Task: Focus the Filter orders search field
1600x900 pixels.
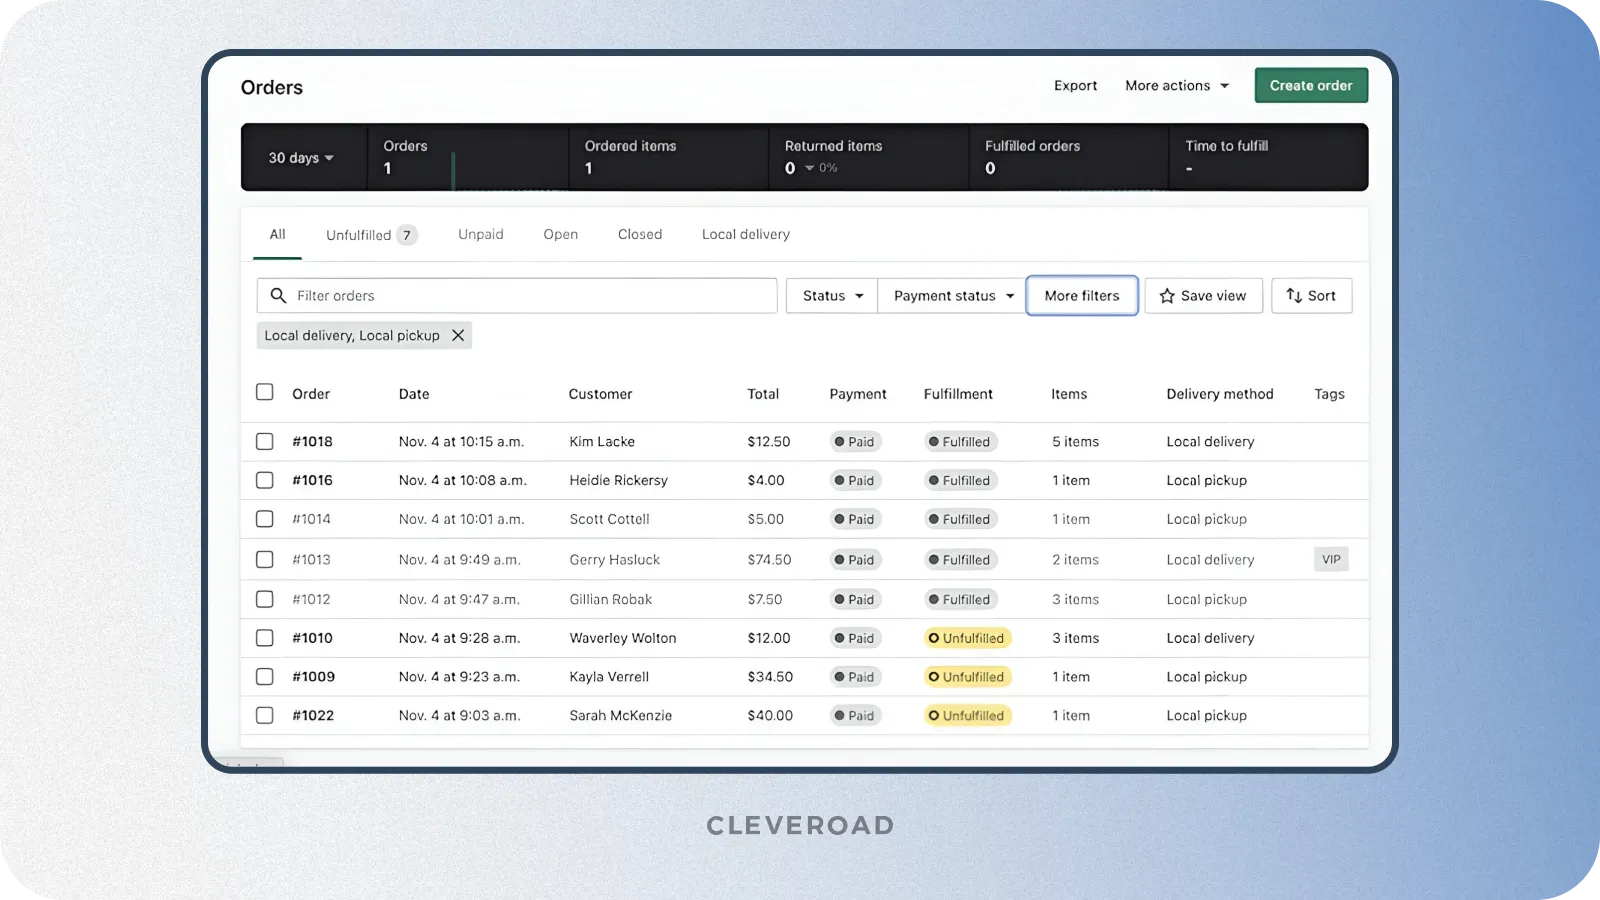Action: pyautogui.click(x=517, y=296)
